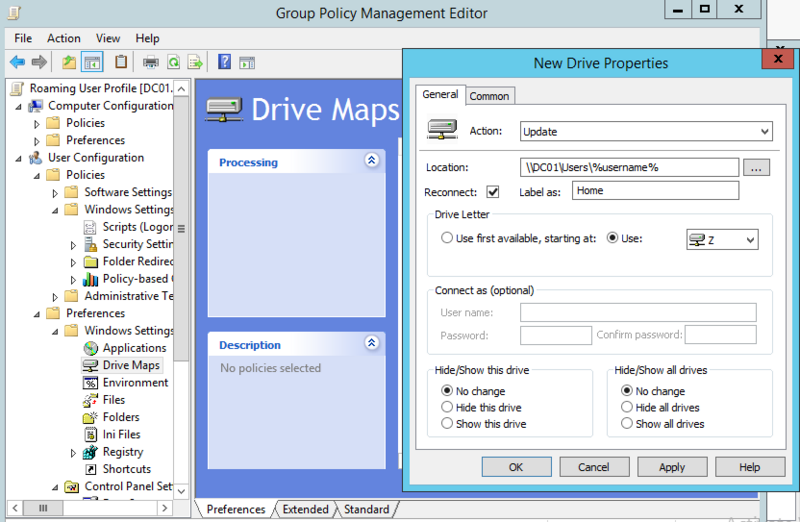Screen dimensions: 800x522
Task: Click the Folders icon in the tree
Action: coord(90,417)
